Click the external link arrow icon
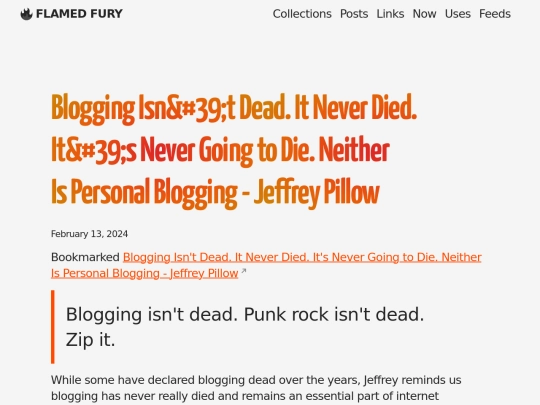The width and height of the screenshot is (540, 405). pyautogui.click(x=243, y=271)
